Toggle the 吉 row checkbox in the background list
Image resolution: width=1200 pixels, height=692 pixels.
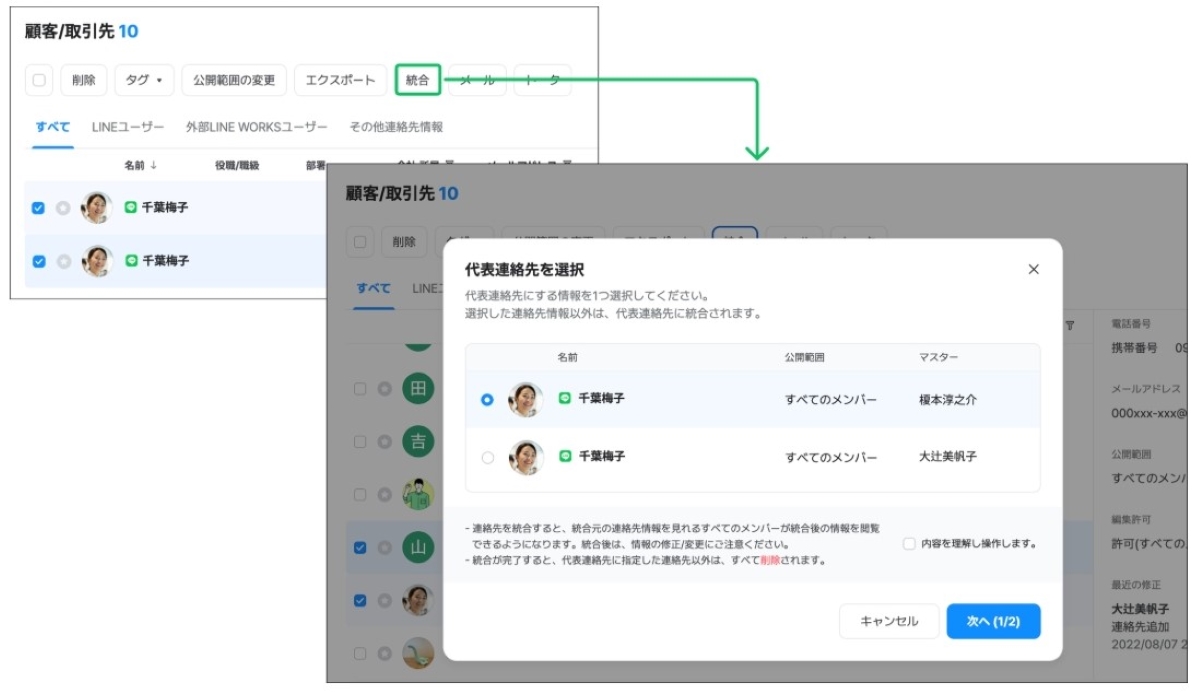pos(360,441)
